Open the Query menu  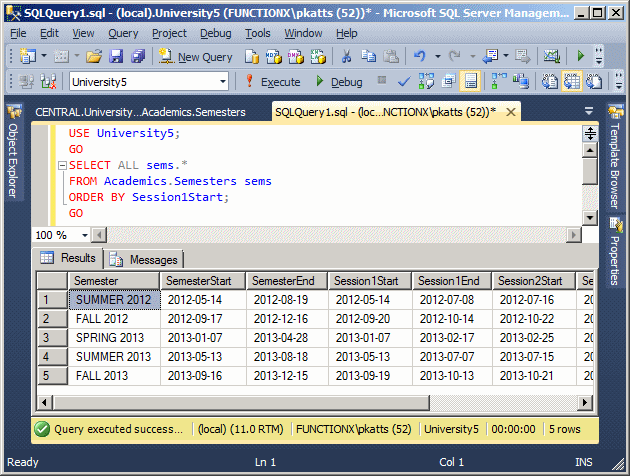(x=123, y=33)
